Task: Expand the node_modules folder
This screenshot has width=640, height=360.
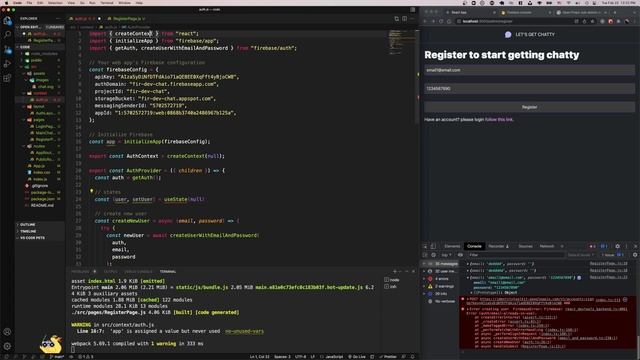Action: [x=39, y=53]
